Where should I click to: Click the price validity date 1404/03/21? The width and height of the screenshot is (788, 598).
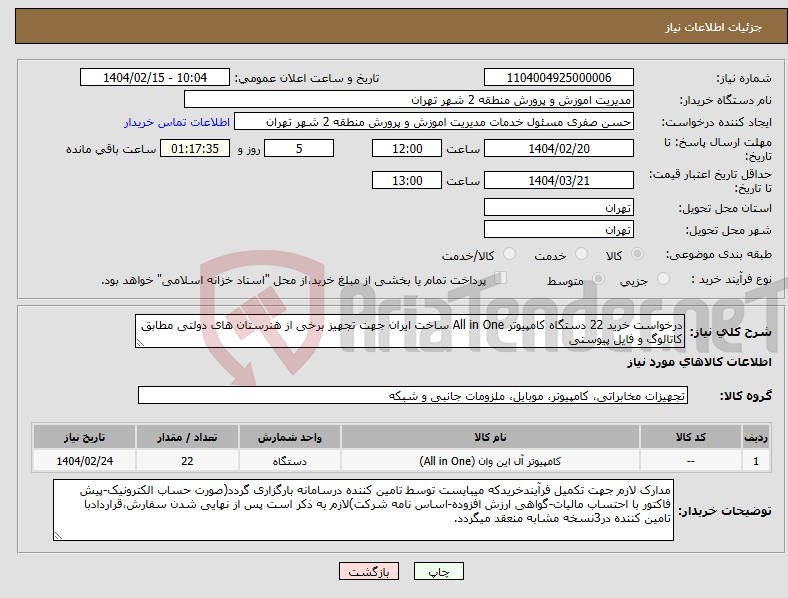tap(558, 180)
